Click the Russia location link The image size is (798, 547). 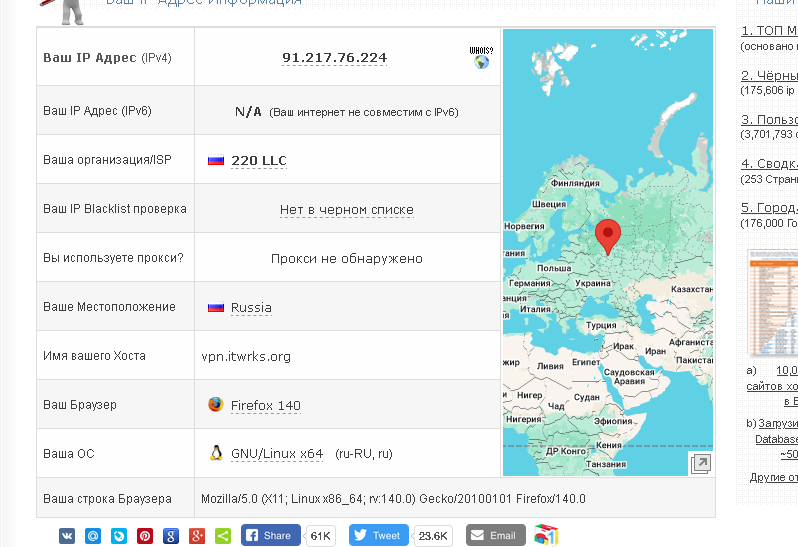(251, 308)
